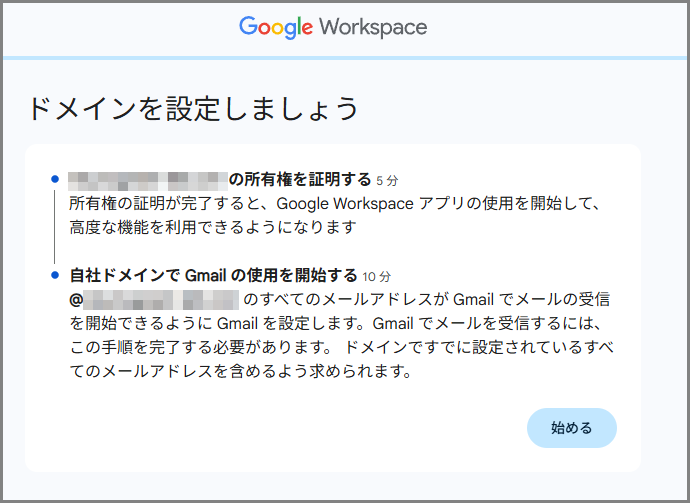The image size is (690, 503).
Task: Click the Google Workspace logo
Action: pos(333,27)
